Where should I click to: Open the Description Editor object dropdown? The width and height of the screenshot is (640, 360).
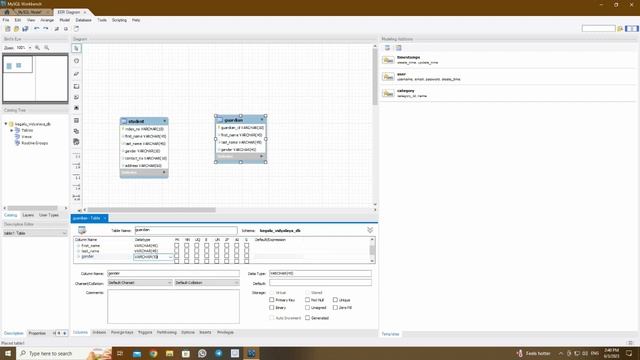point(35,233)
